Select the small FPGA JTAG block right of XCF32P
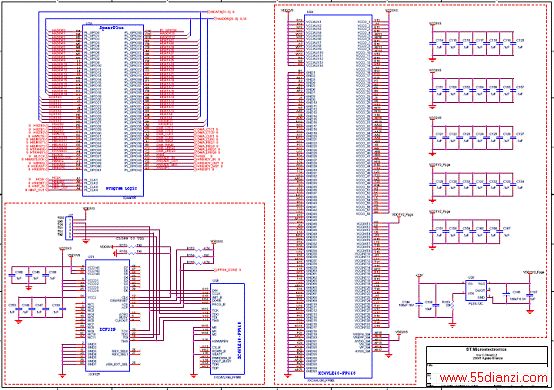 click(228, 329)
